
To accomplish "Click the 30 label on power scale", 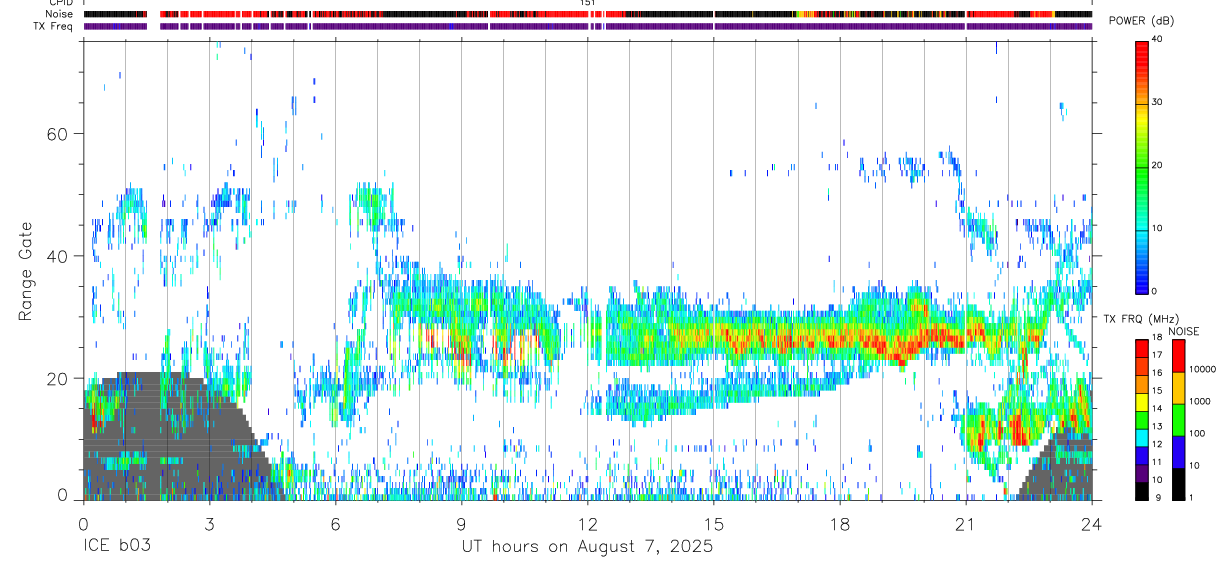I will click(1158, 103).
